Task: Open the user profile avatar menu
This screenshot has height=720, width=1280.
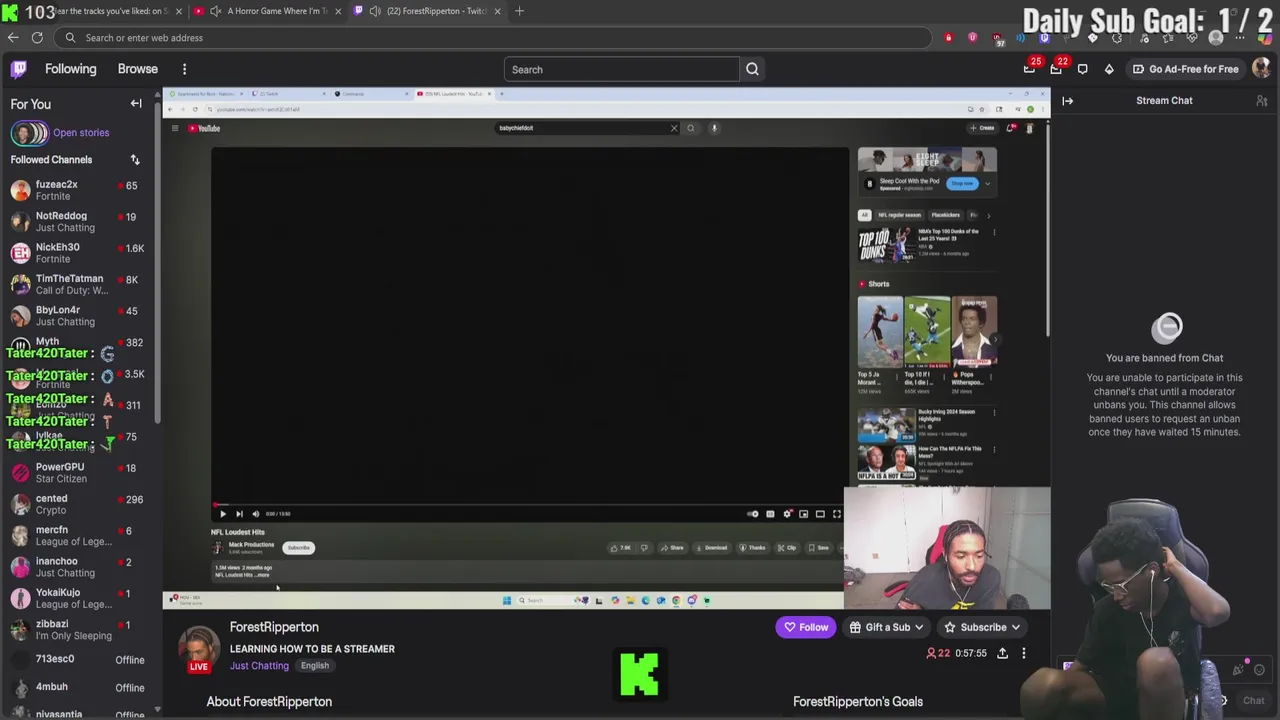Action: (1261, 68)
